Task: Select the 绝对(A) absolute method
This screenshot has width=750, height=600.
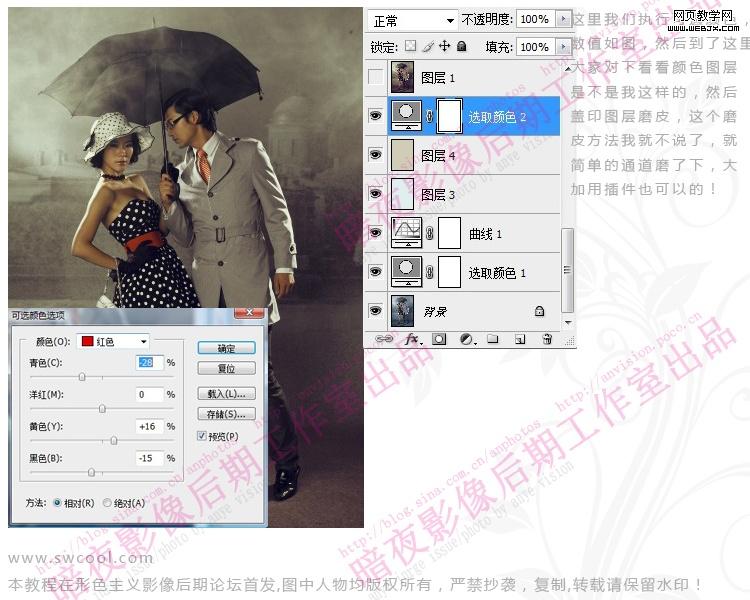Action: 107,503
